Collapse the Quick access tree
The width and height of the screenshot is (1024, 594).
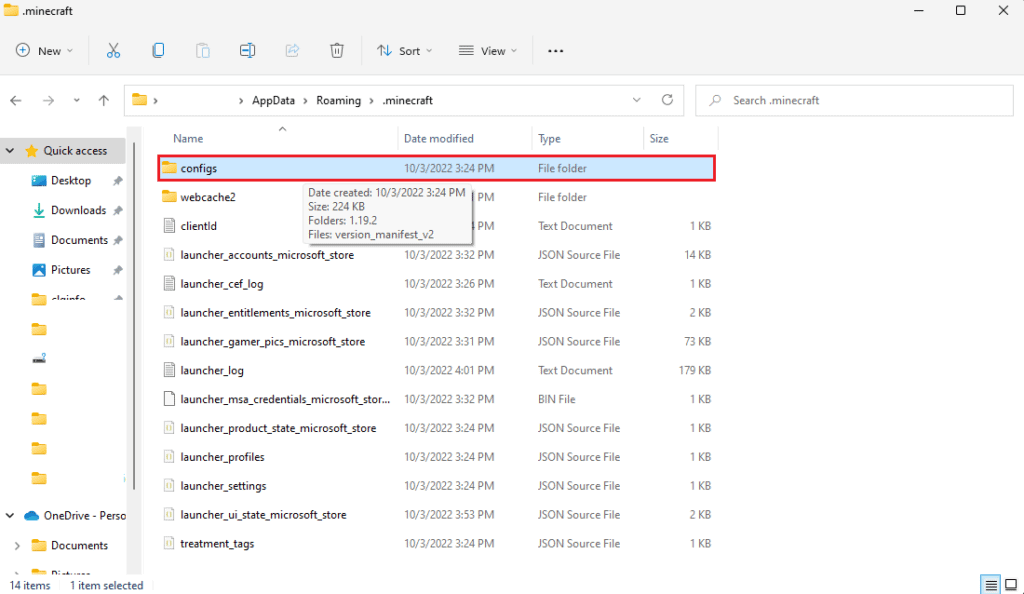coord(10,151)
